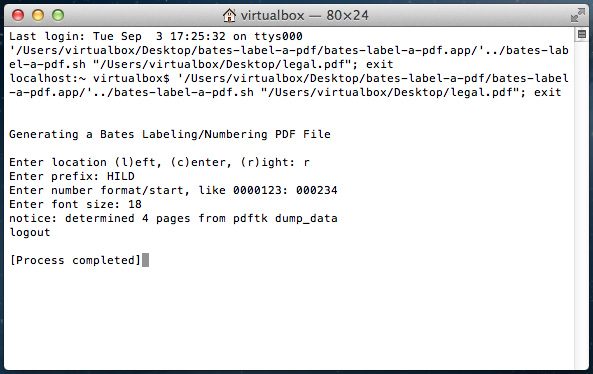Click the localhost:~ virtualbox$ prompt
Viewport: 593px width, 374px height.
(89, 78)
